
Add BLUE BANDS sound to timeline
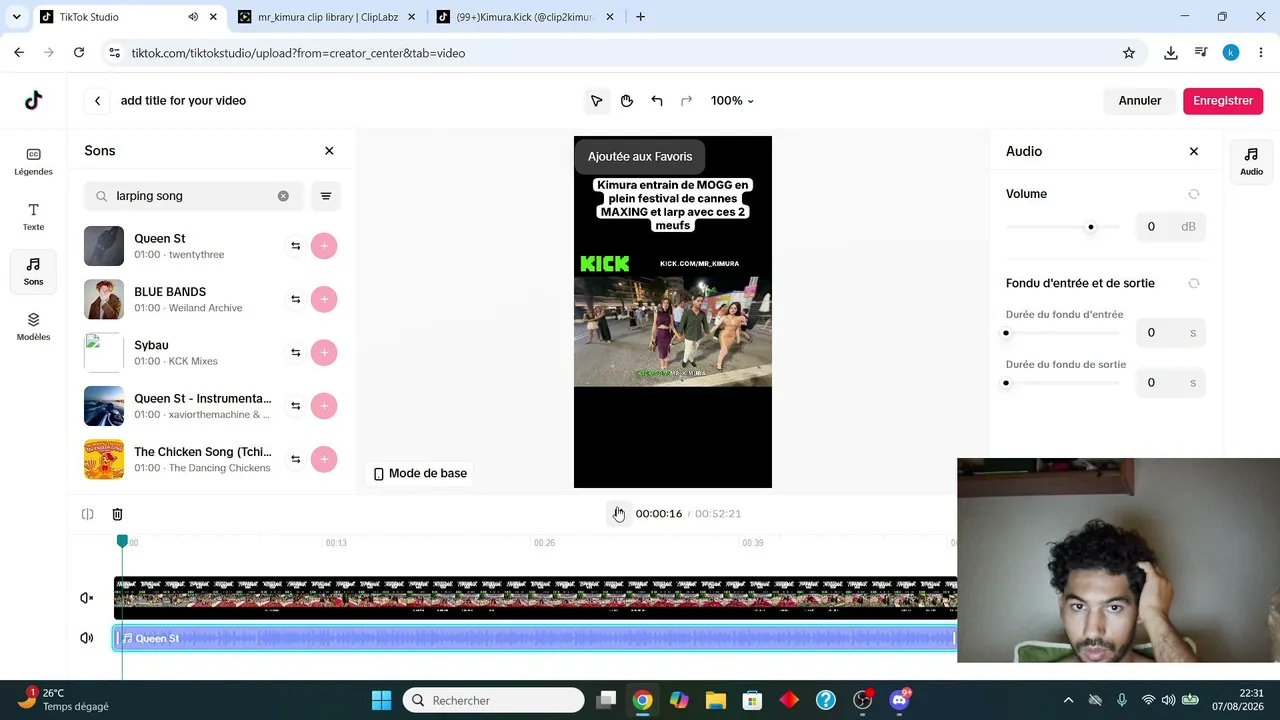click(324, 299)
